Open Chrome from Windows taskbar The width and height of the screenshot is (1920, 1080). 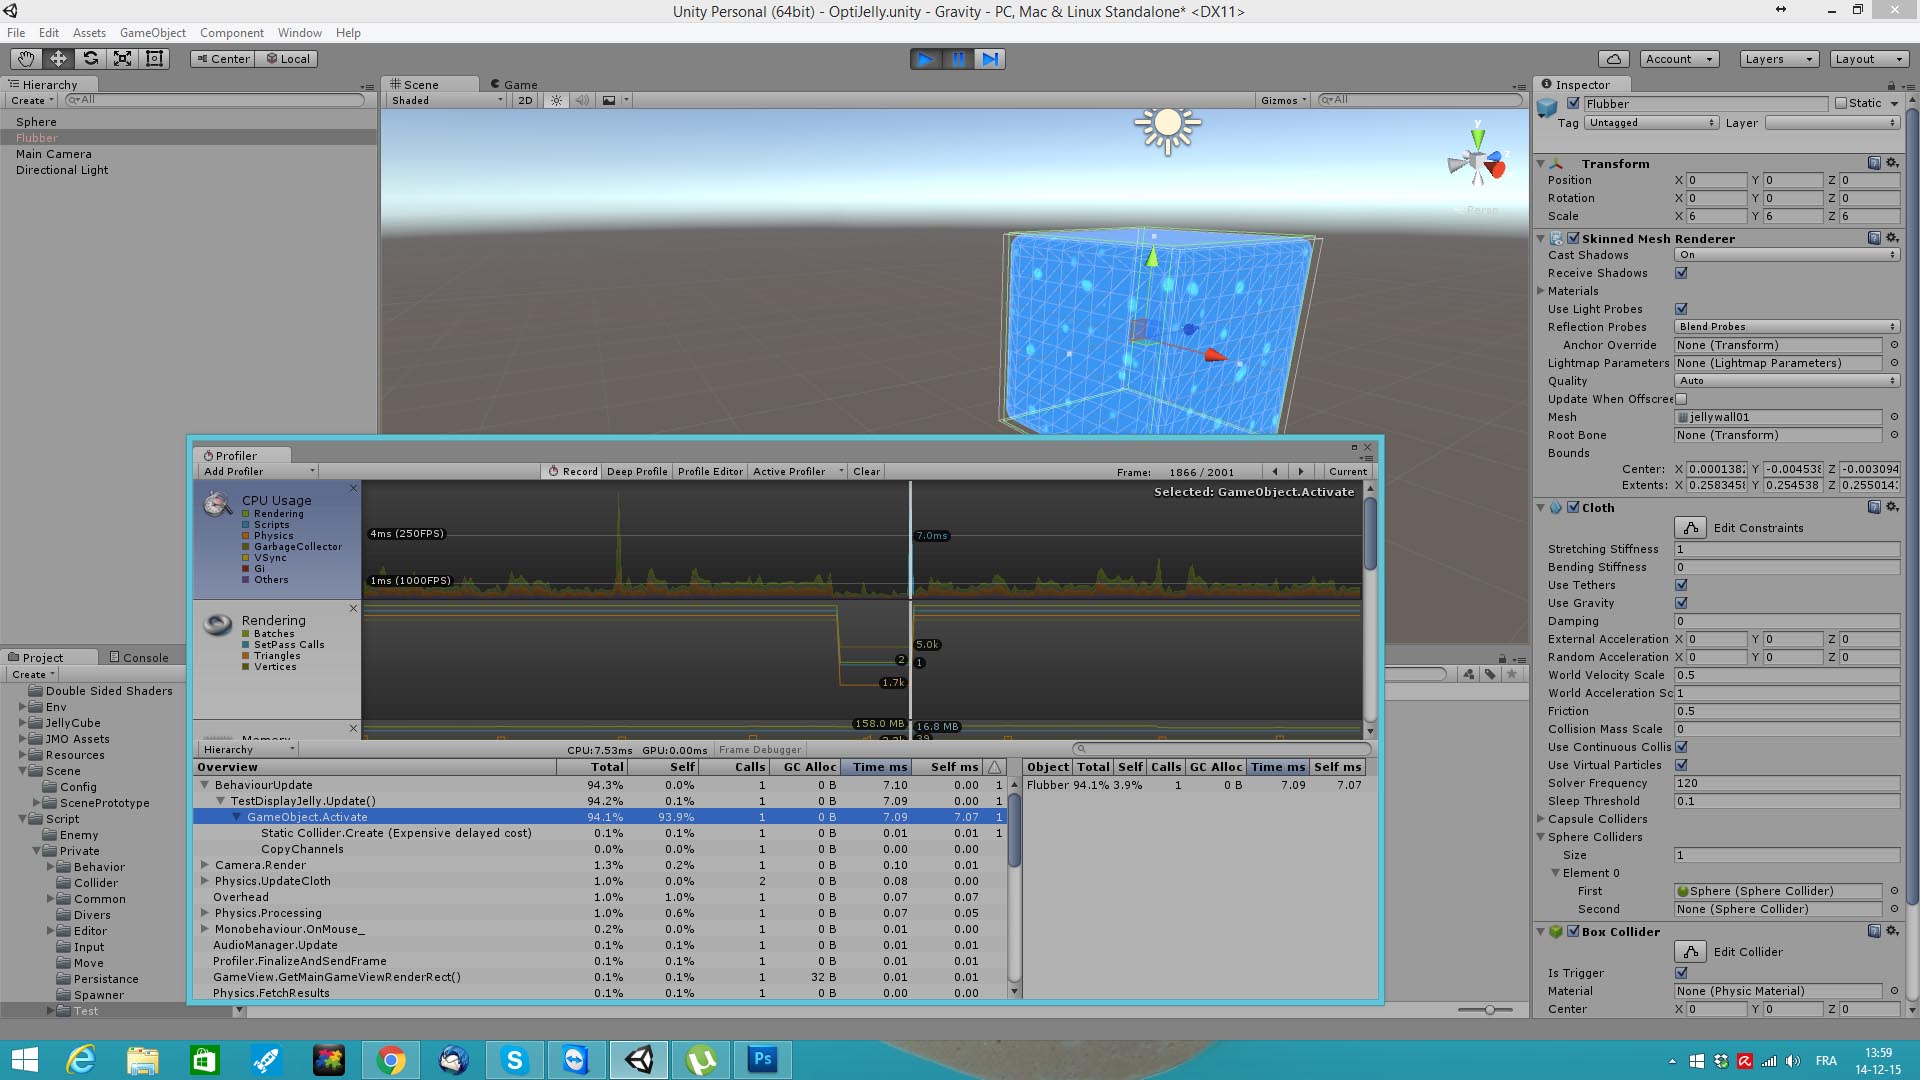390,1059
